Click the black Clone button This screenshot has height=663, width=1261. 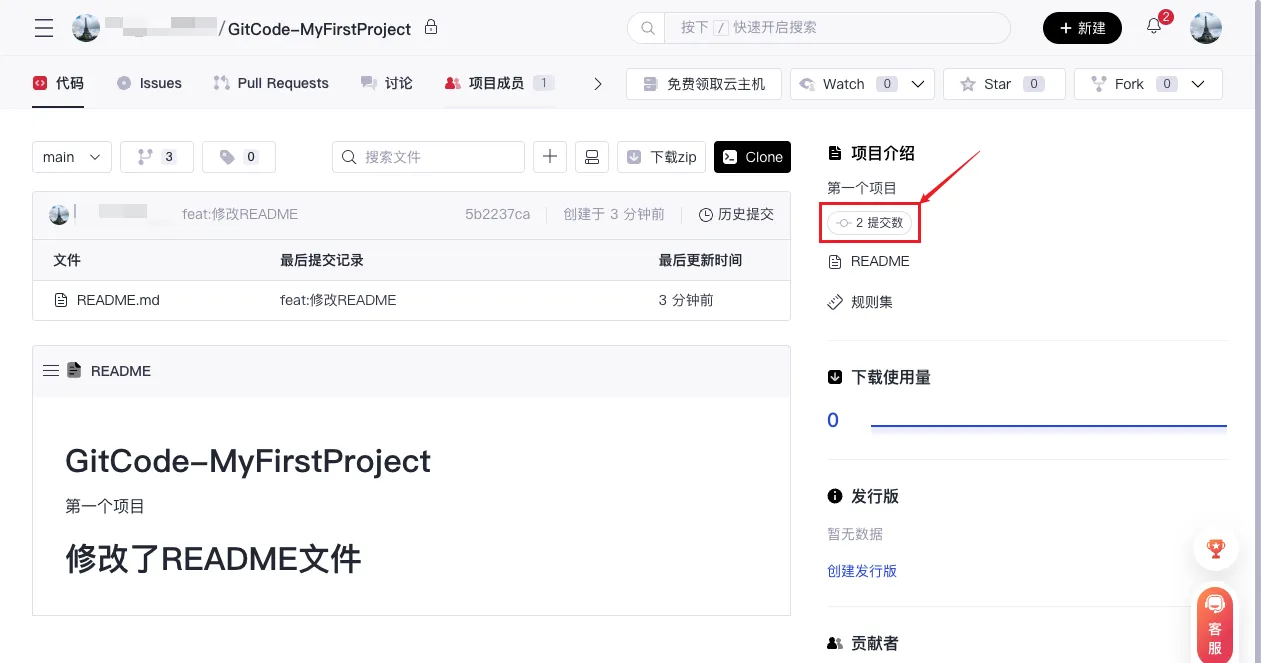pos(752,157)
